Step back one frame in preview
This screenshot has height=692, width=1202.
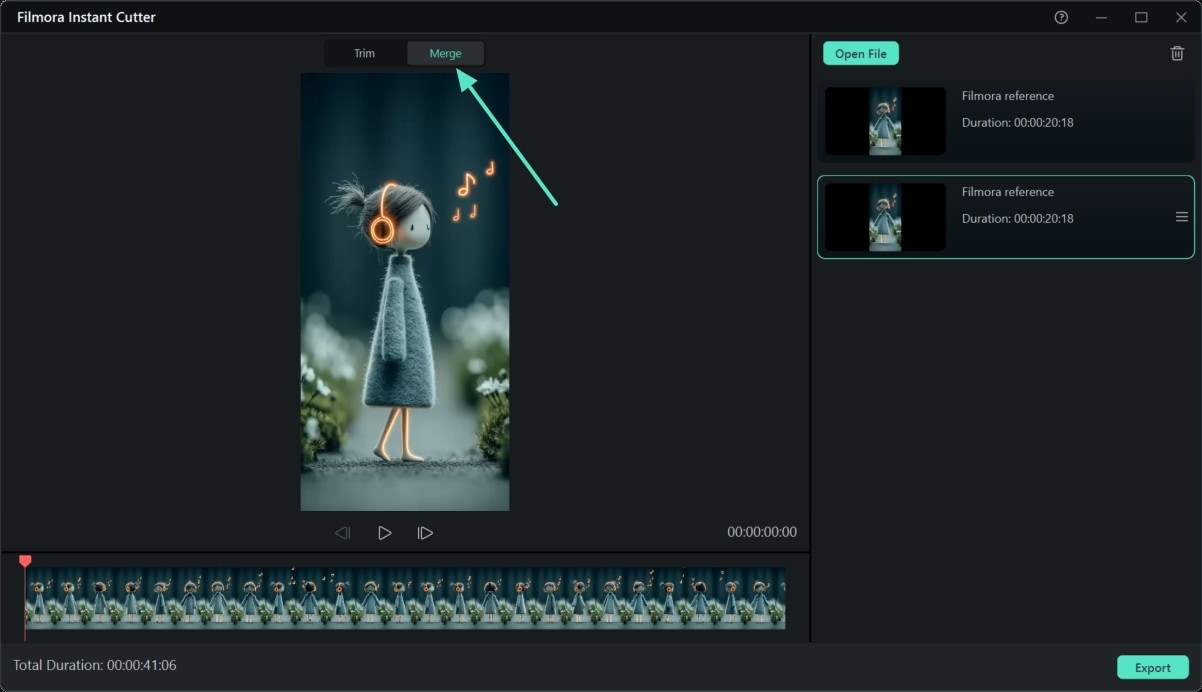[342, 533]
